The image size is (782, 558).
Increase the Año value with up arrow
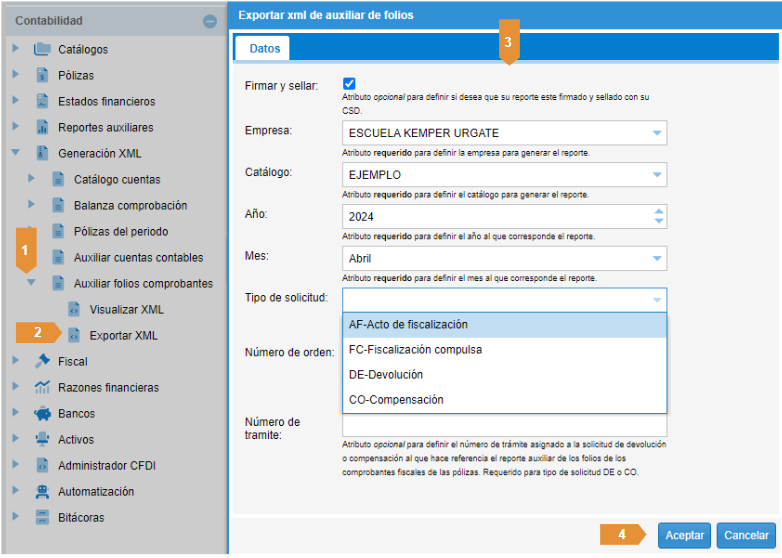[657, 210]
